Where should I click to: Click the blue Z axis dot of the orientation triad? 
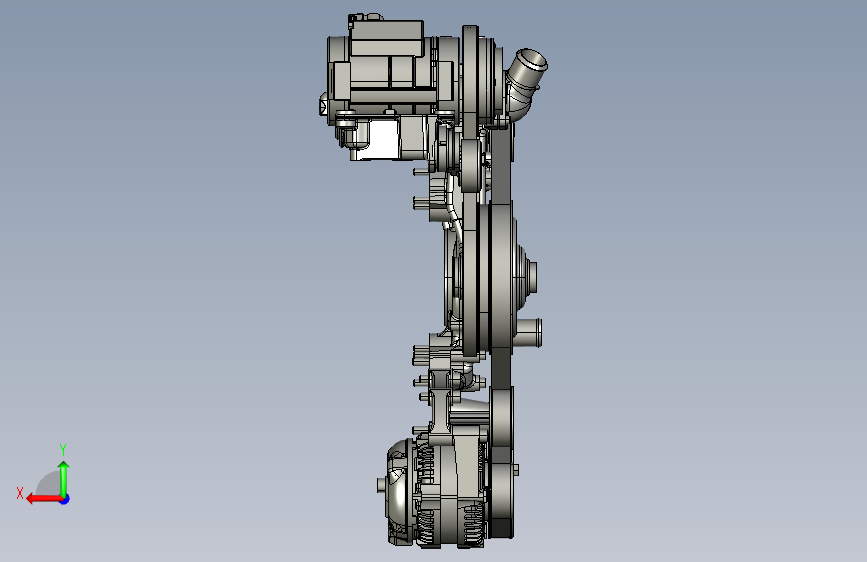tap(65, 499)
